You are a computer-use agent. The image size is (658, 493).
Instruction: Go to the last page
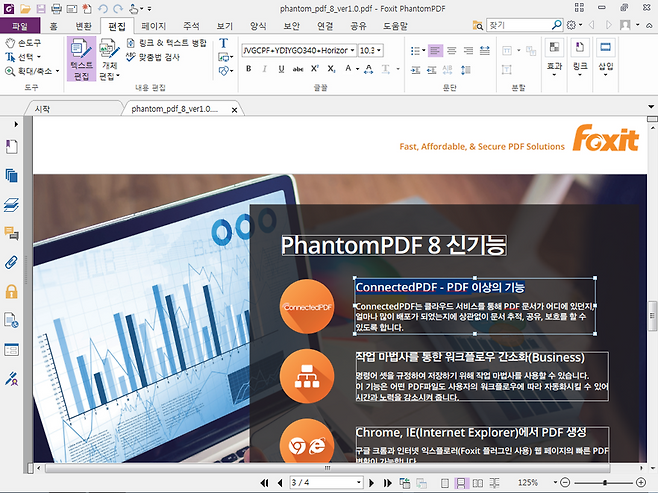(x=387, y=483)
